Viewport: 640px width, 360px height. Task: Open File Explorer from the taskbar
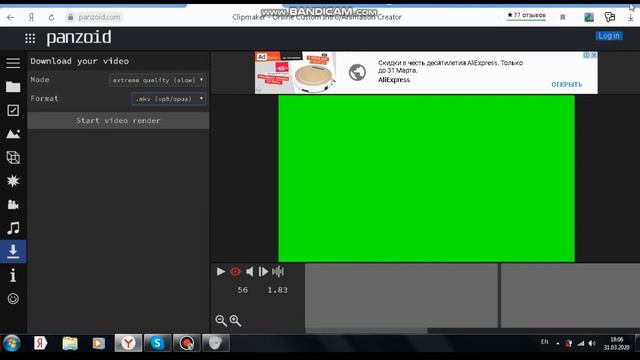click(70, 343)
